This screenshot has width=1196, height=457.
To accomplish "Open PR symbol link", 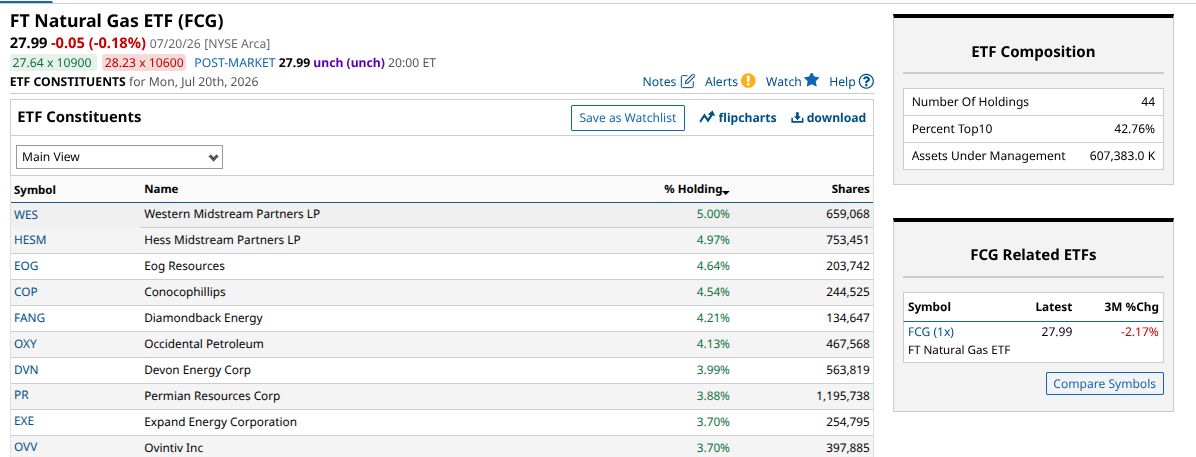I will point(21,395).
